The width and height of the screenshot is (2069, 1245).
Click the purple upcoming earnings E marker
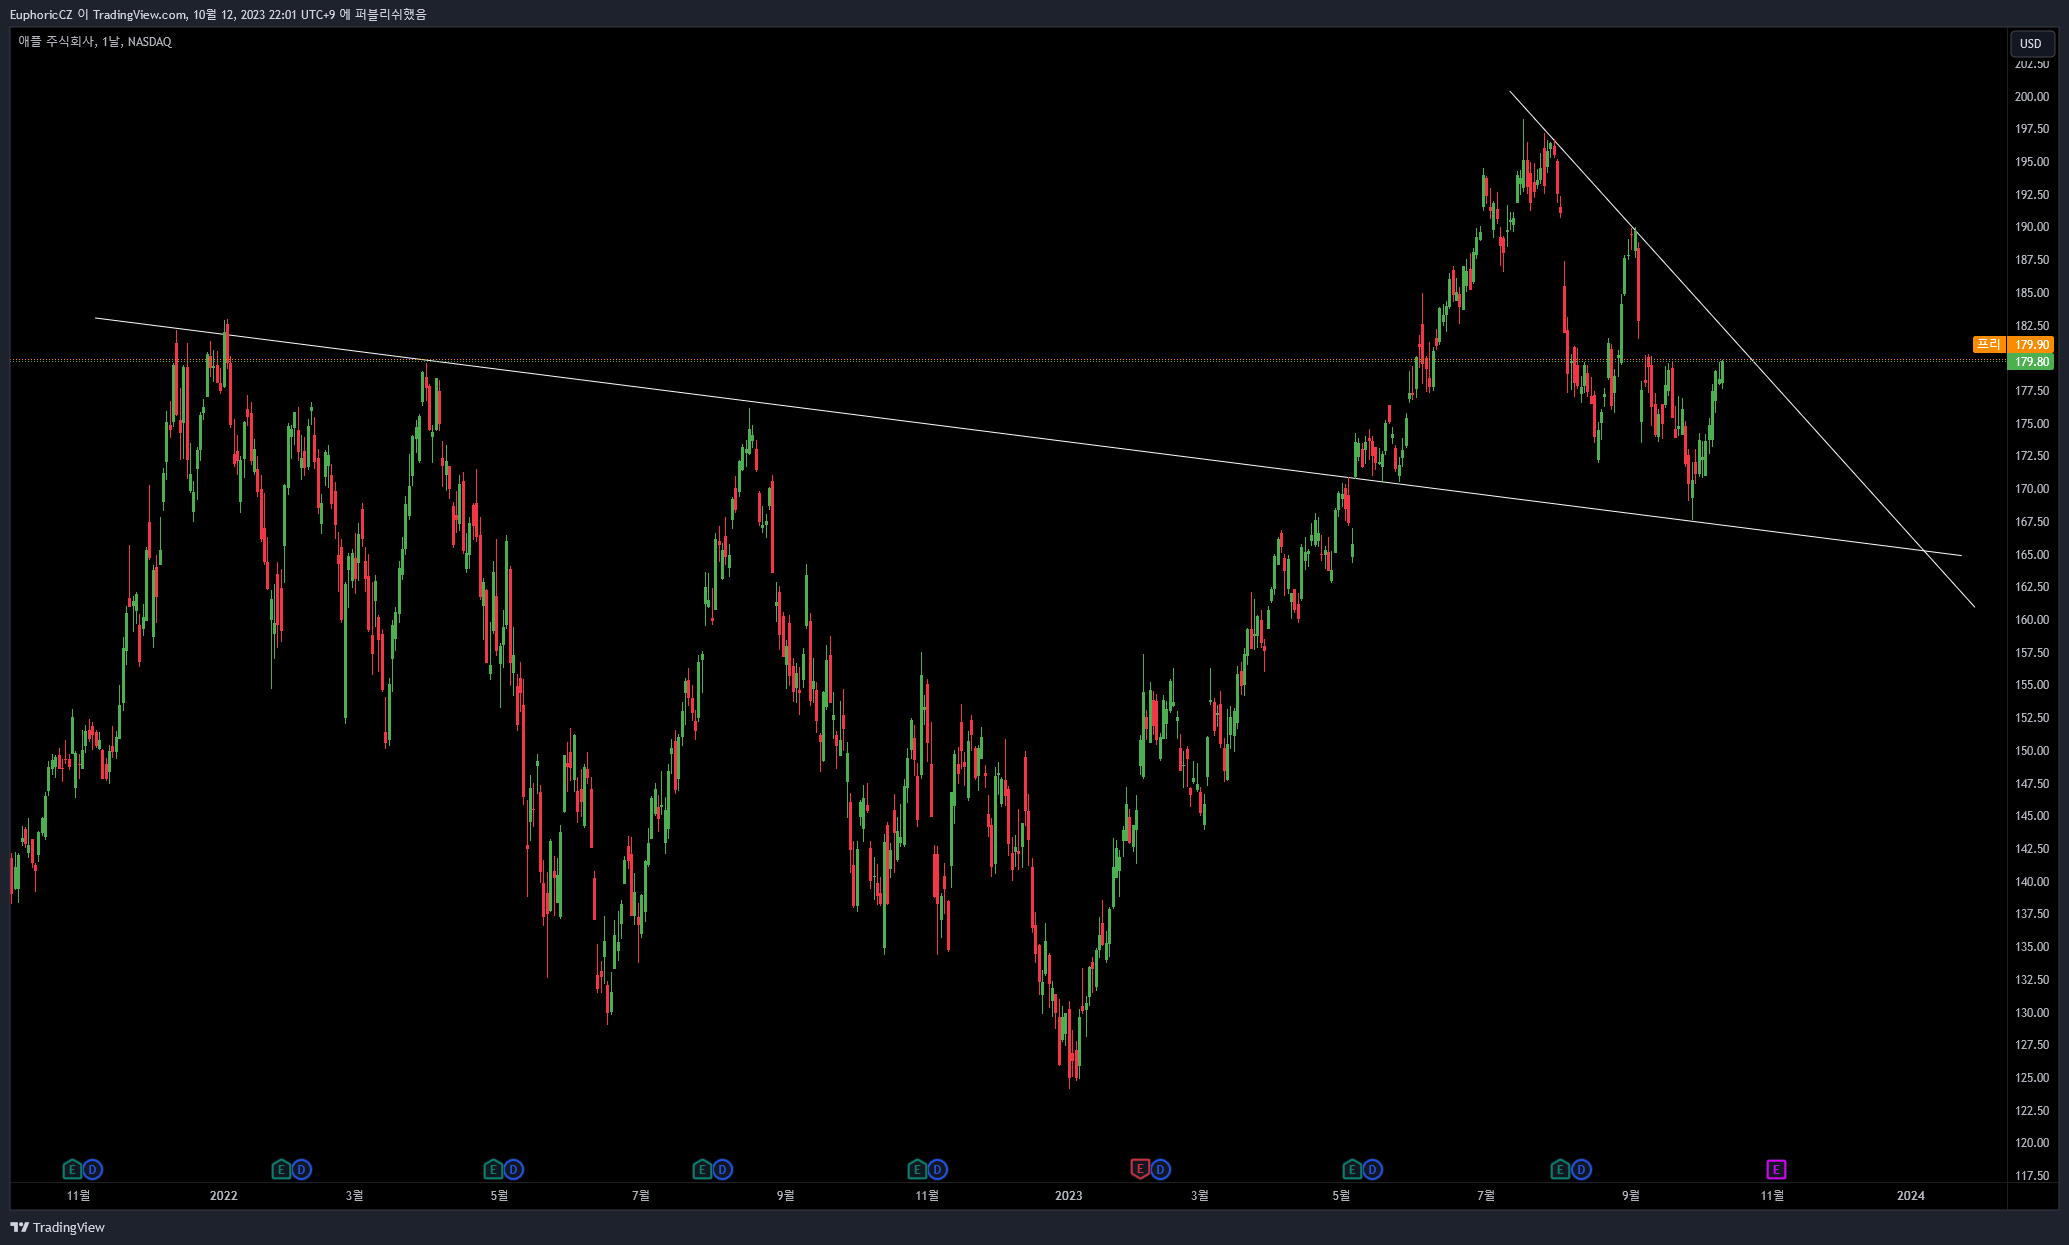(1776, 1169)
